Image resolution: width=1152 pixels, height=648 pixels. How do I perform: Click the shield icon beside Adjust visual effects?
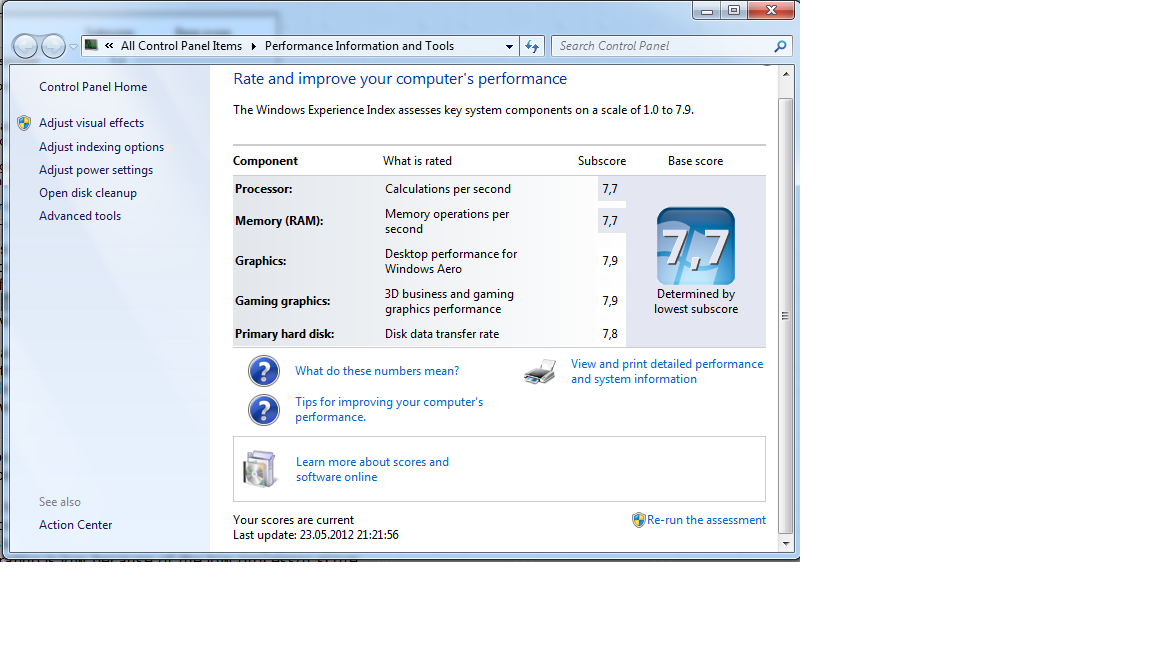pos(24,123)
